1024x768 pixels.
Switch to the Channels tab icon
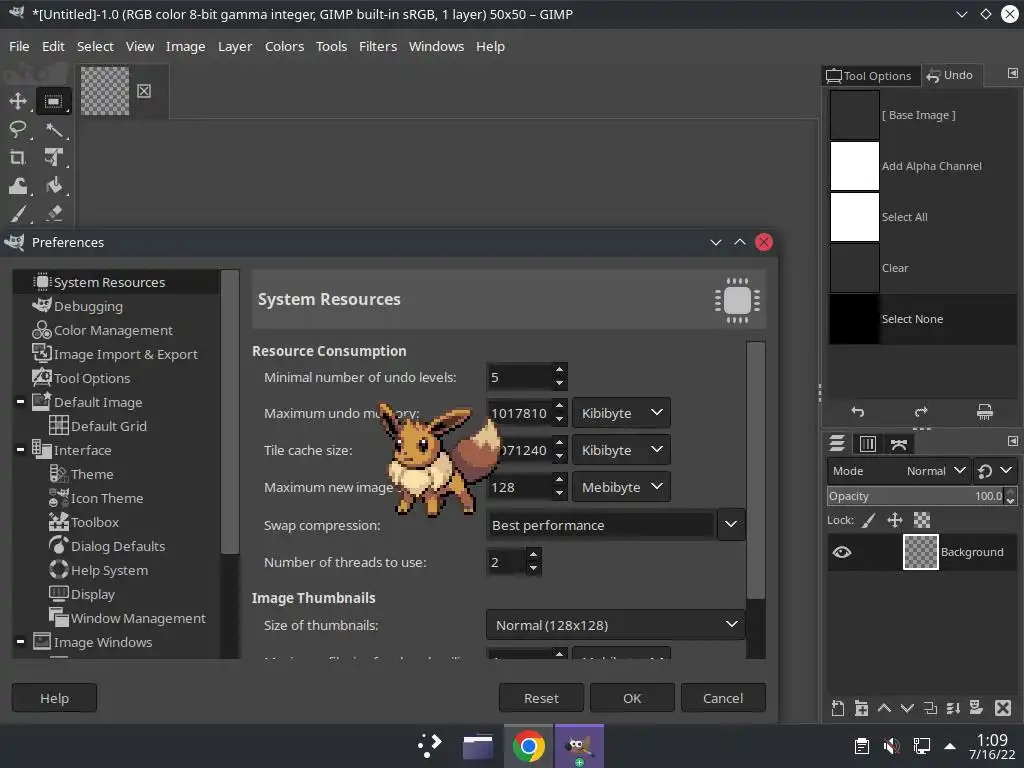click(x=868, y=443)
